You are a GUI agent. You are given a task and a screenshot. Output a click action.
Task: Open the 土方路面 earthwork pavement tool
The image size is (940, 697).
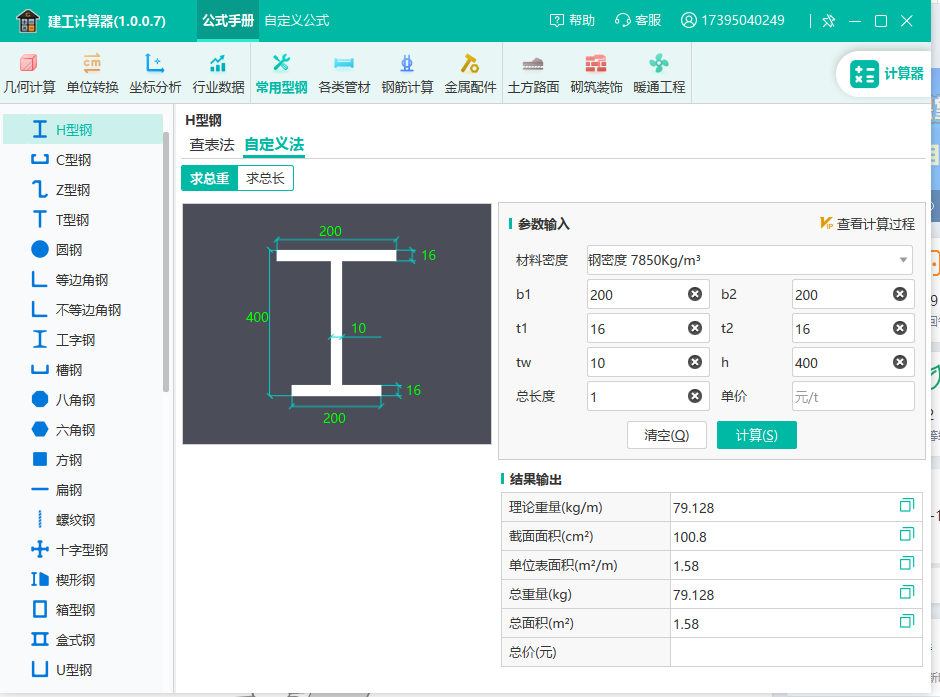[533, 73]
